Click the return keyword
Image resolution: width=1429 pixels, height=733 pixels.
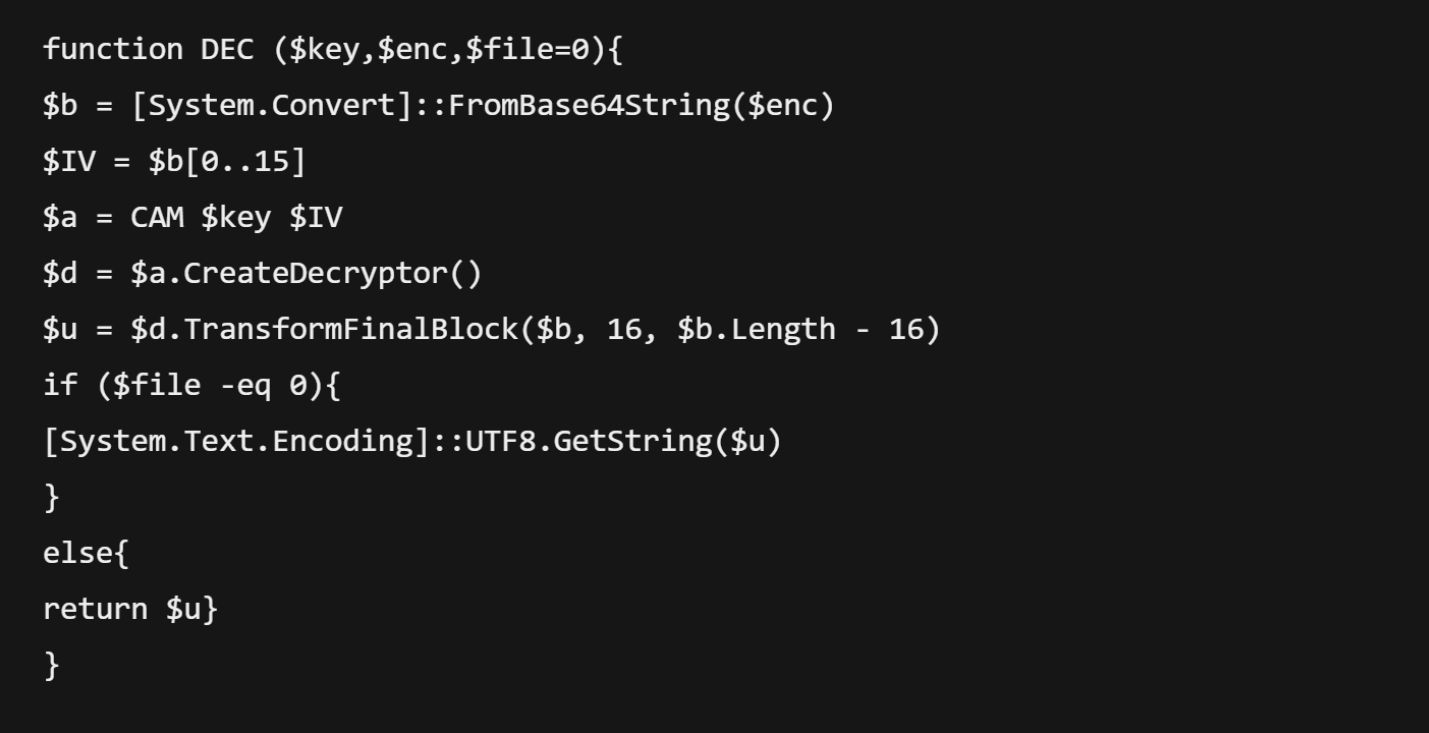click(x=95, y=610)
